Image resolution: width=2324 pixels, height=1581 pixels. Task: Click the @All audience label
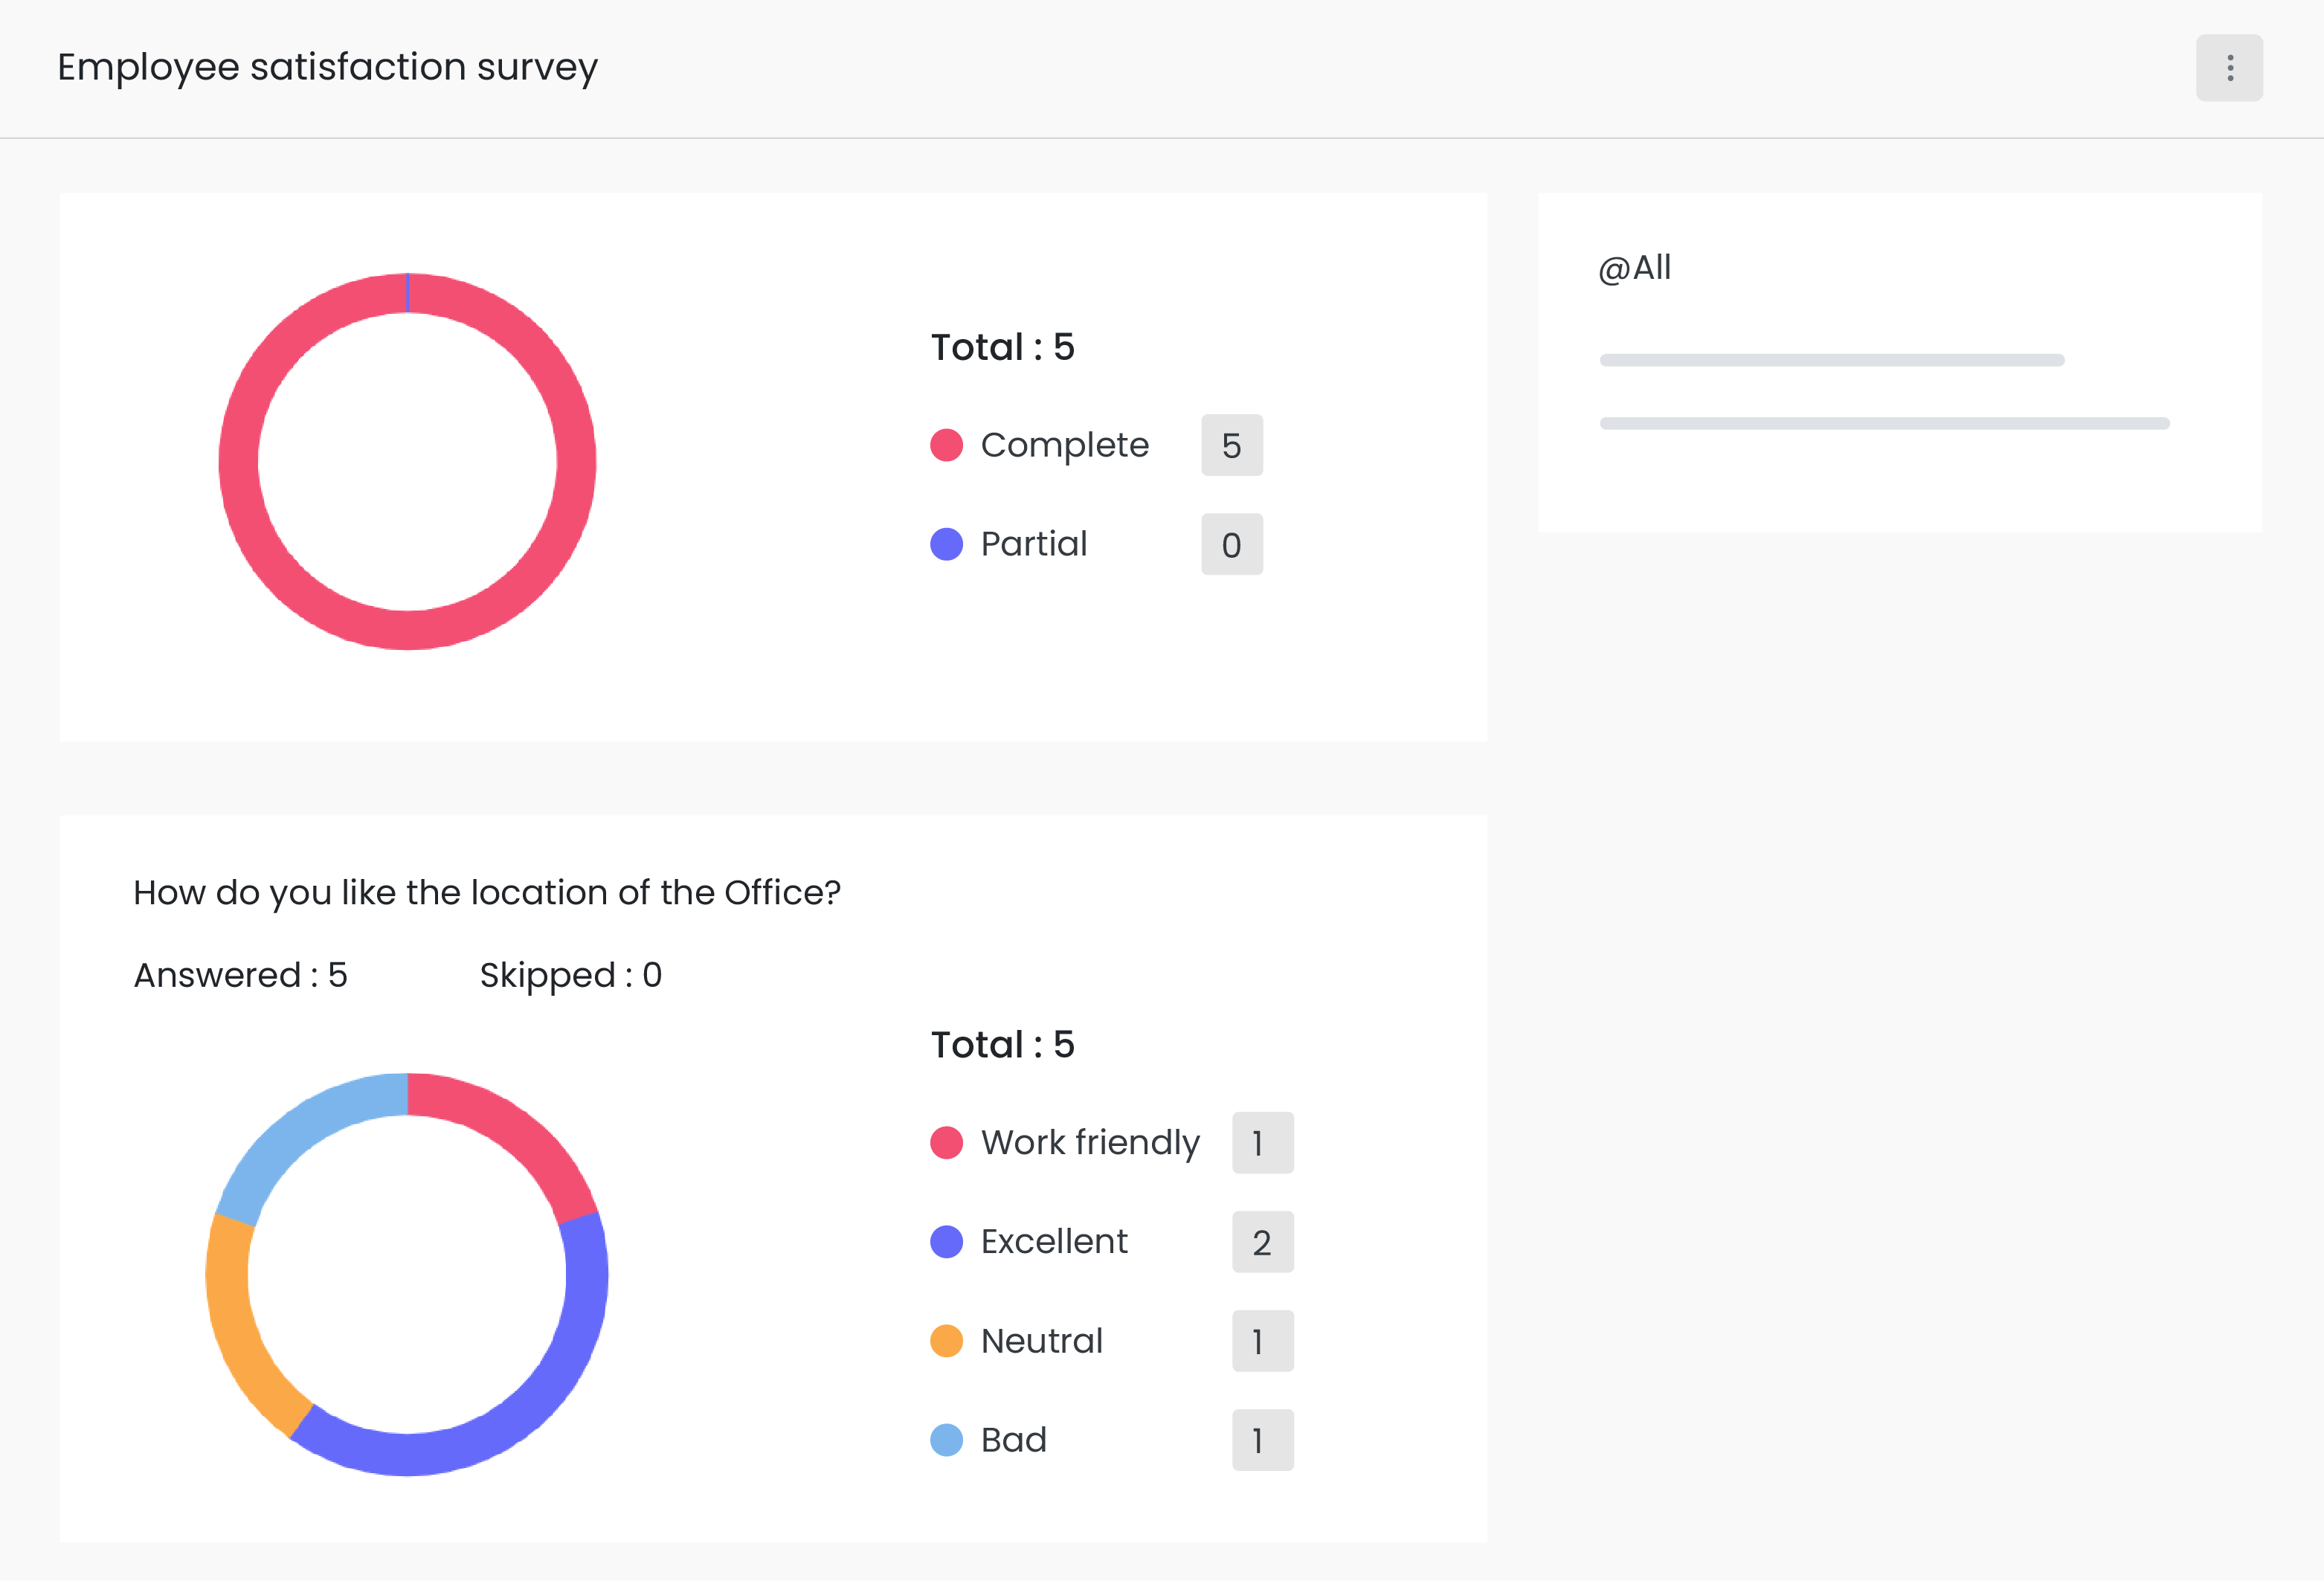coord(1635,268)
